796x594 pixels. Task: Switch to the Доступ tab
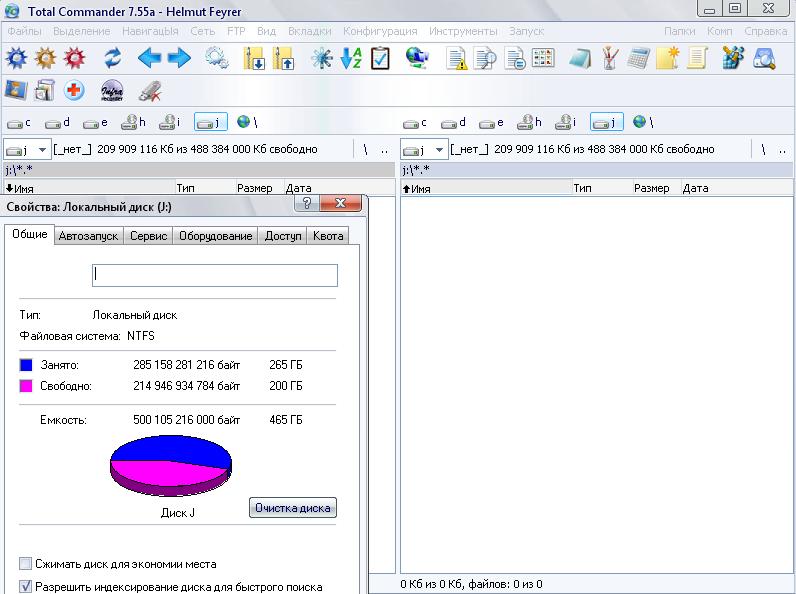pos(283,236)
